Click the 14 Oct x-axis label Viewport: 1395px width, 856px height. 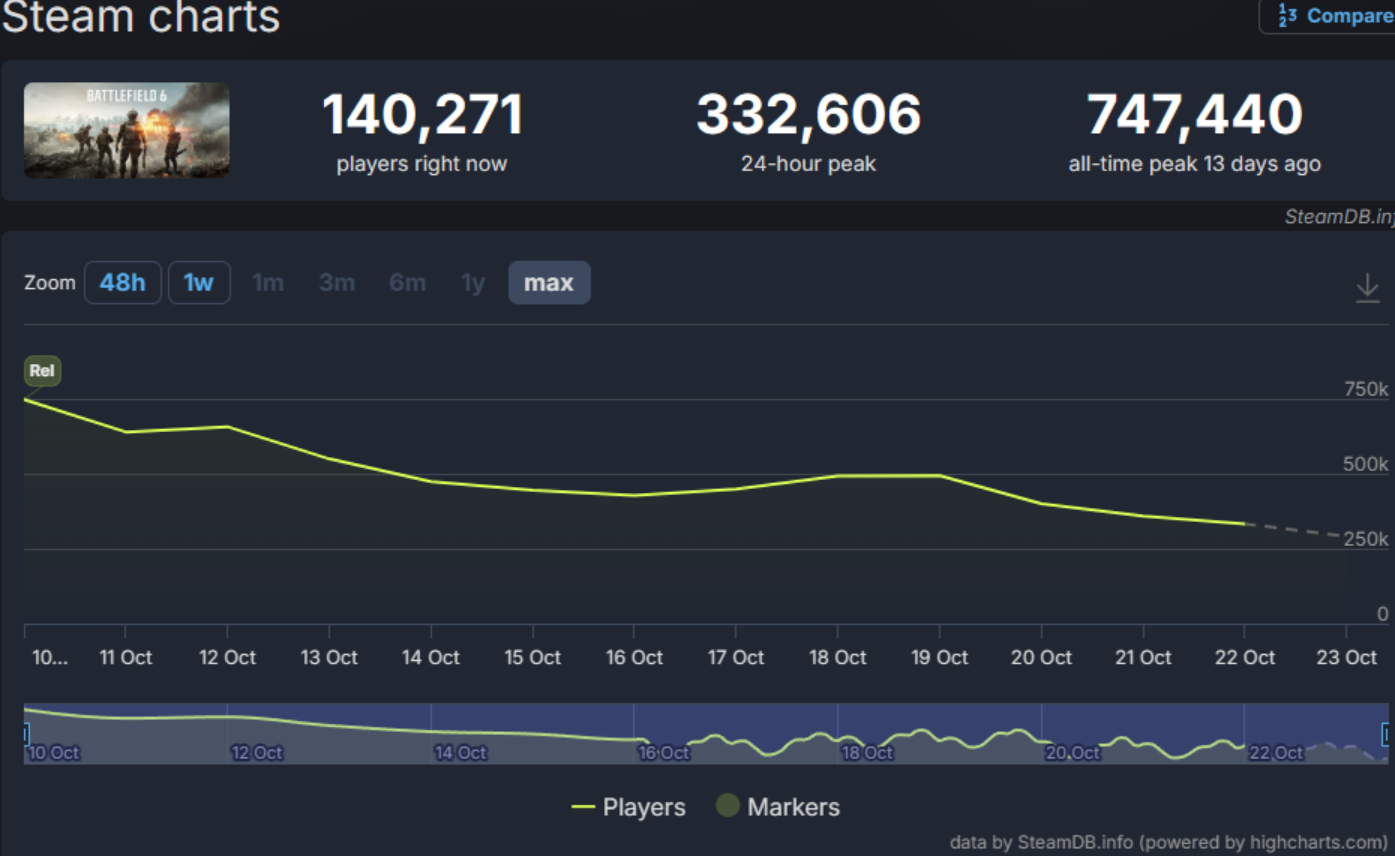(431, 657)
